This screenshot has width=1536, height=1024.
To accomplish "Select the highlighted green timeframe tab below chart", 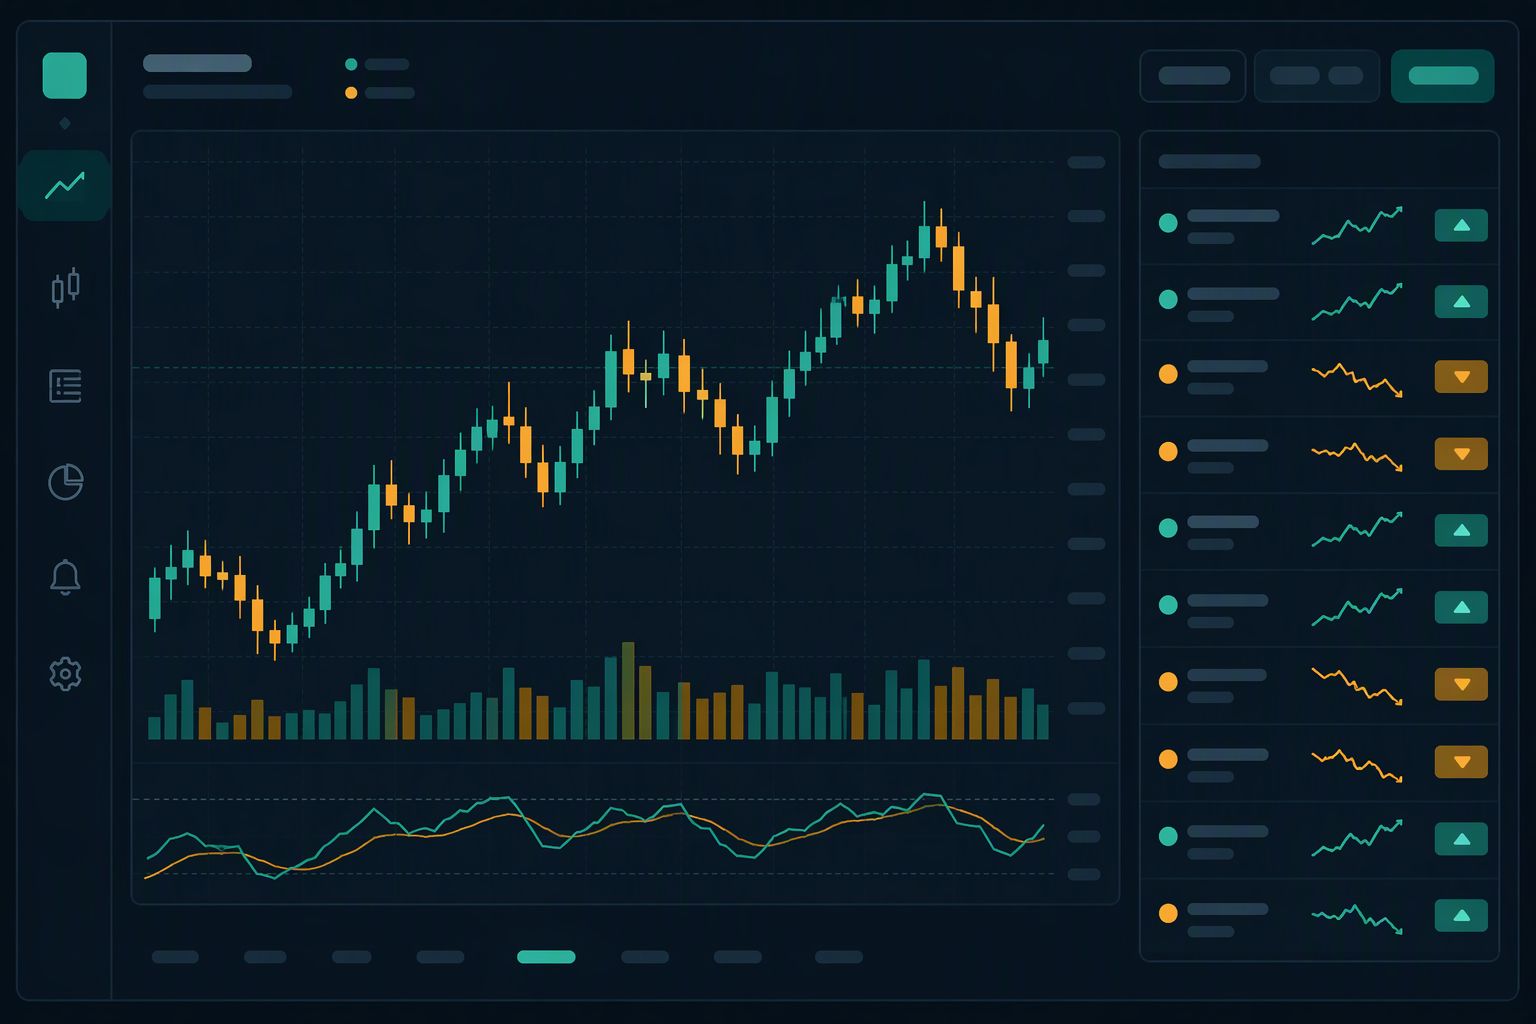I will (546, 957).
